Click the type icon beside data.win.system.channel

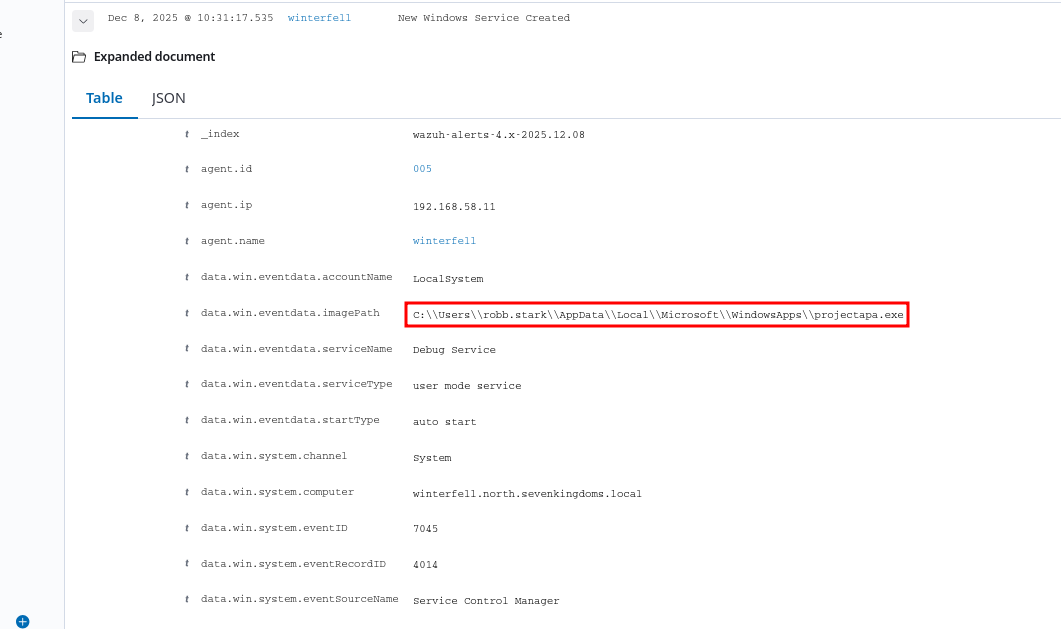click(x=187, y=457)
